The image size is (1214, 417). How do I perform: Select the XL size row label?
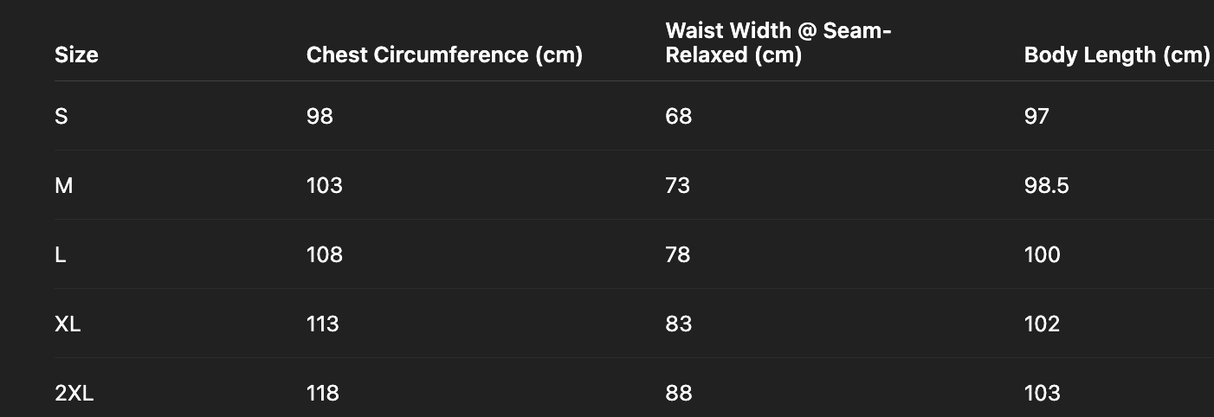pos(68,323)
